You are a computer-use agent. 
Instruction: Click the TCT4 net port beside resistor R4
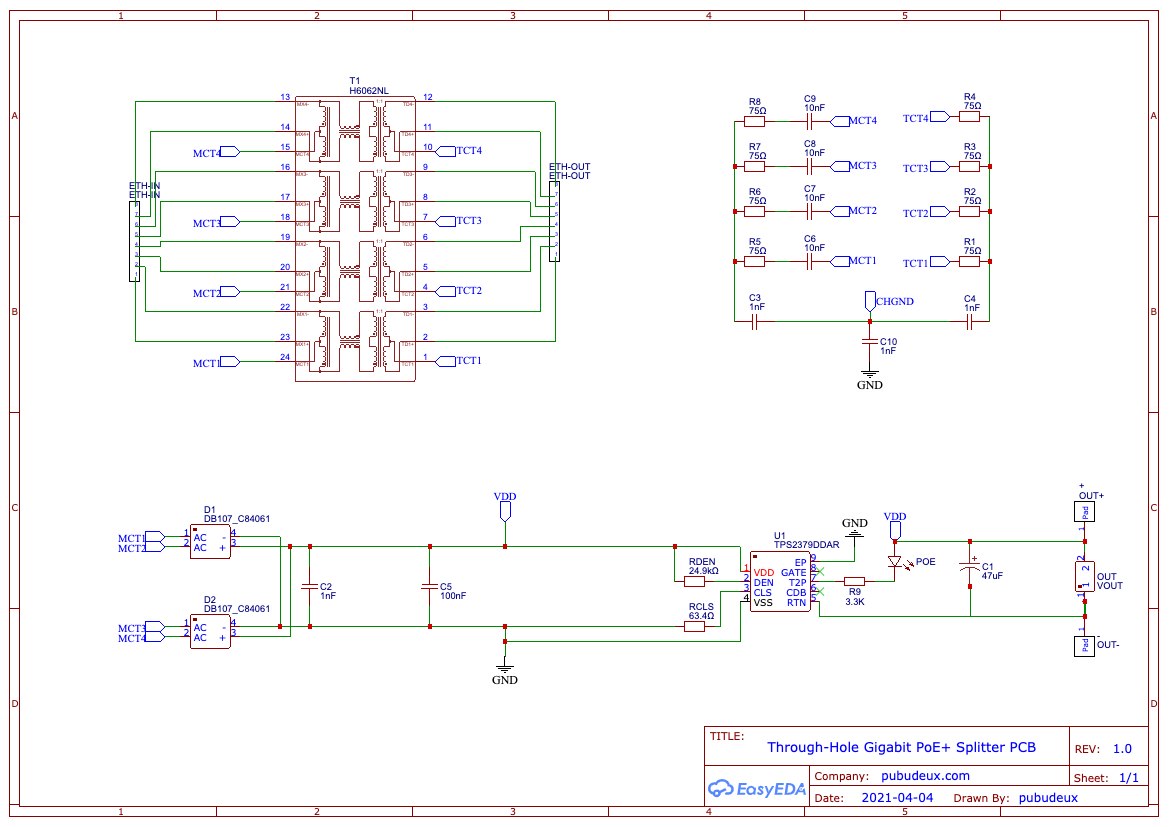point(926,117)
